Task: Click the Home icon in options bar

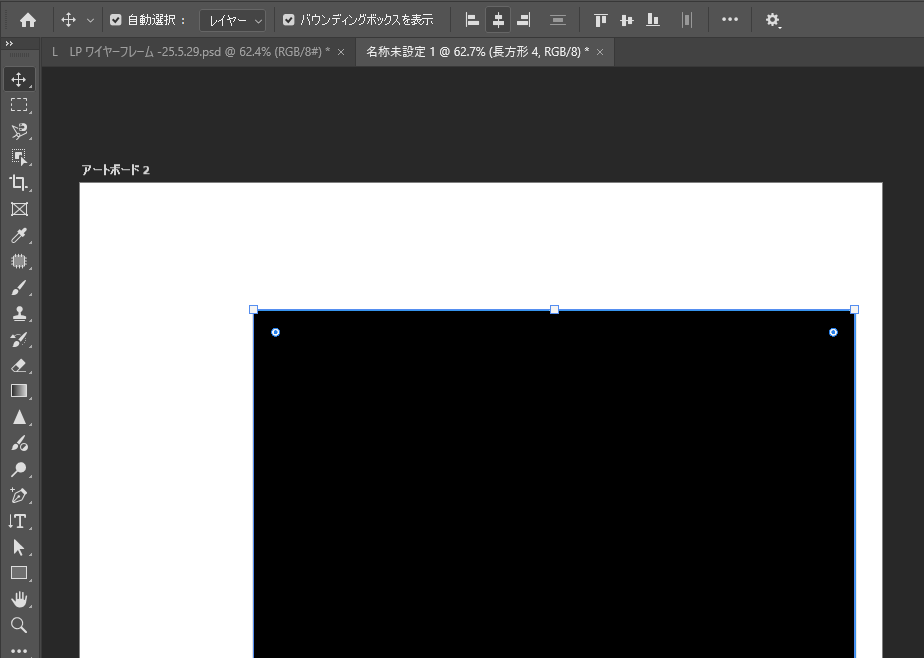Action: point(28,19)
